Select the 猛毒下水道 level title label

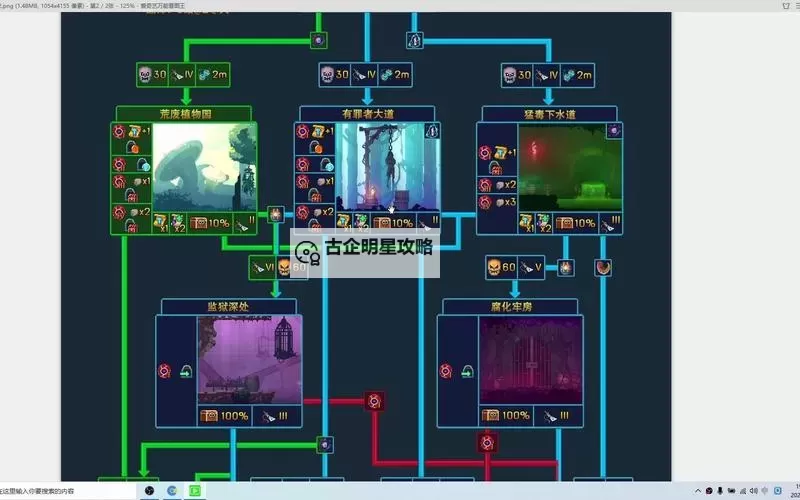542,114
